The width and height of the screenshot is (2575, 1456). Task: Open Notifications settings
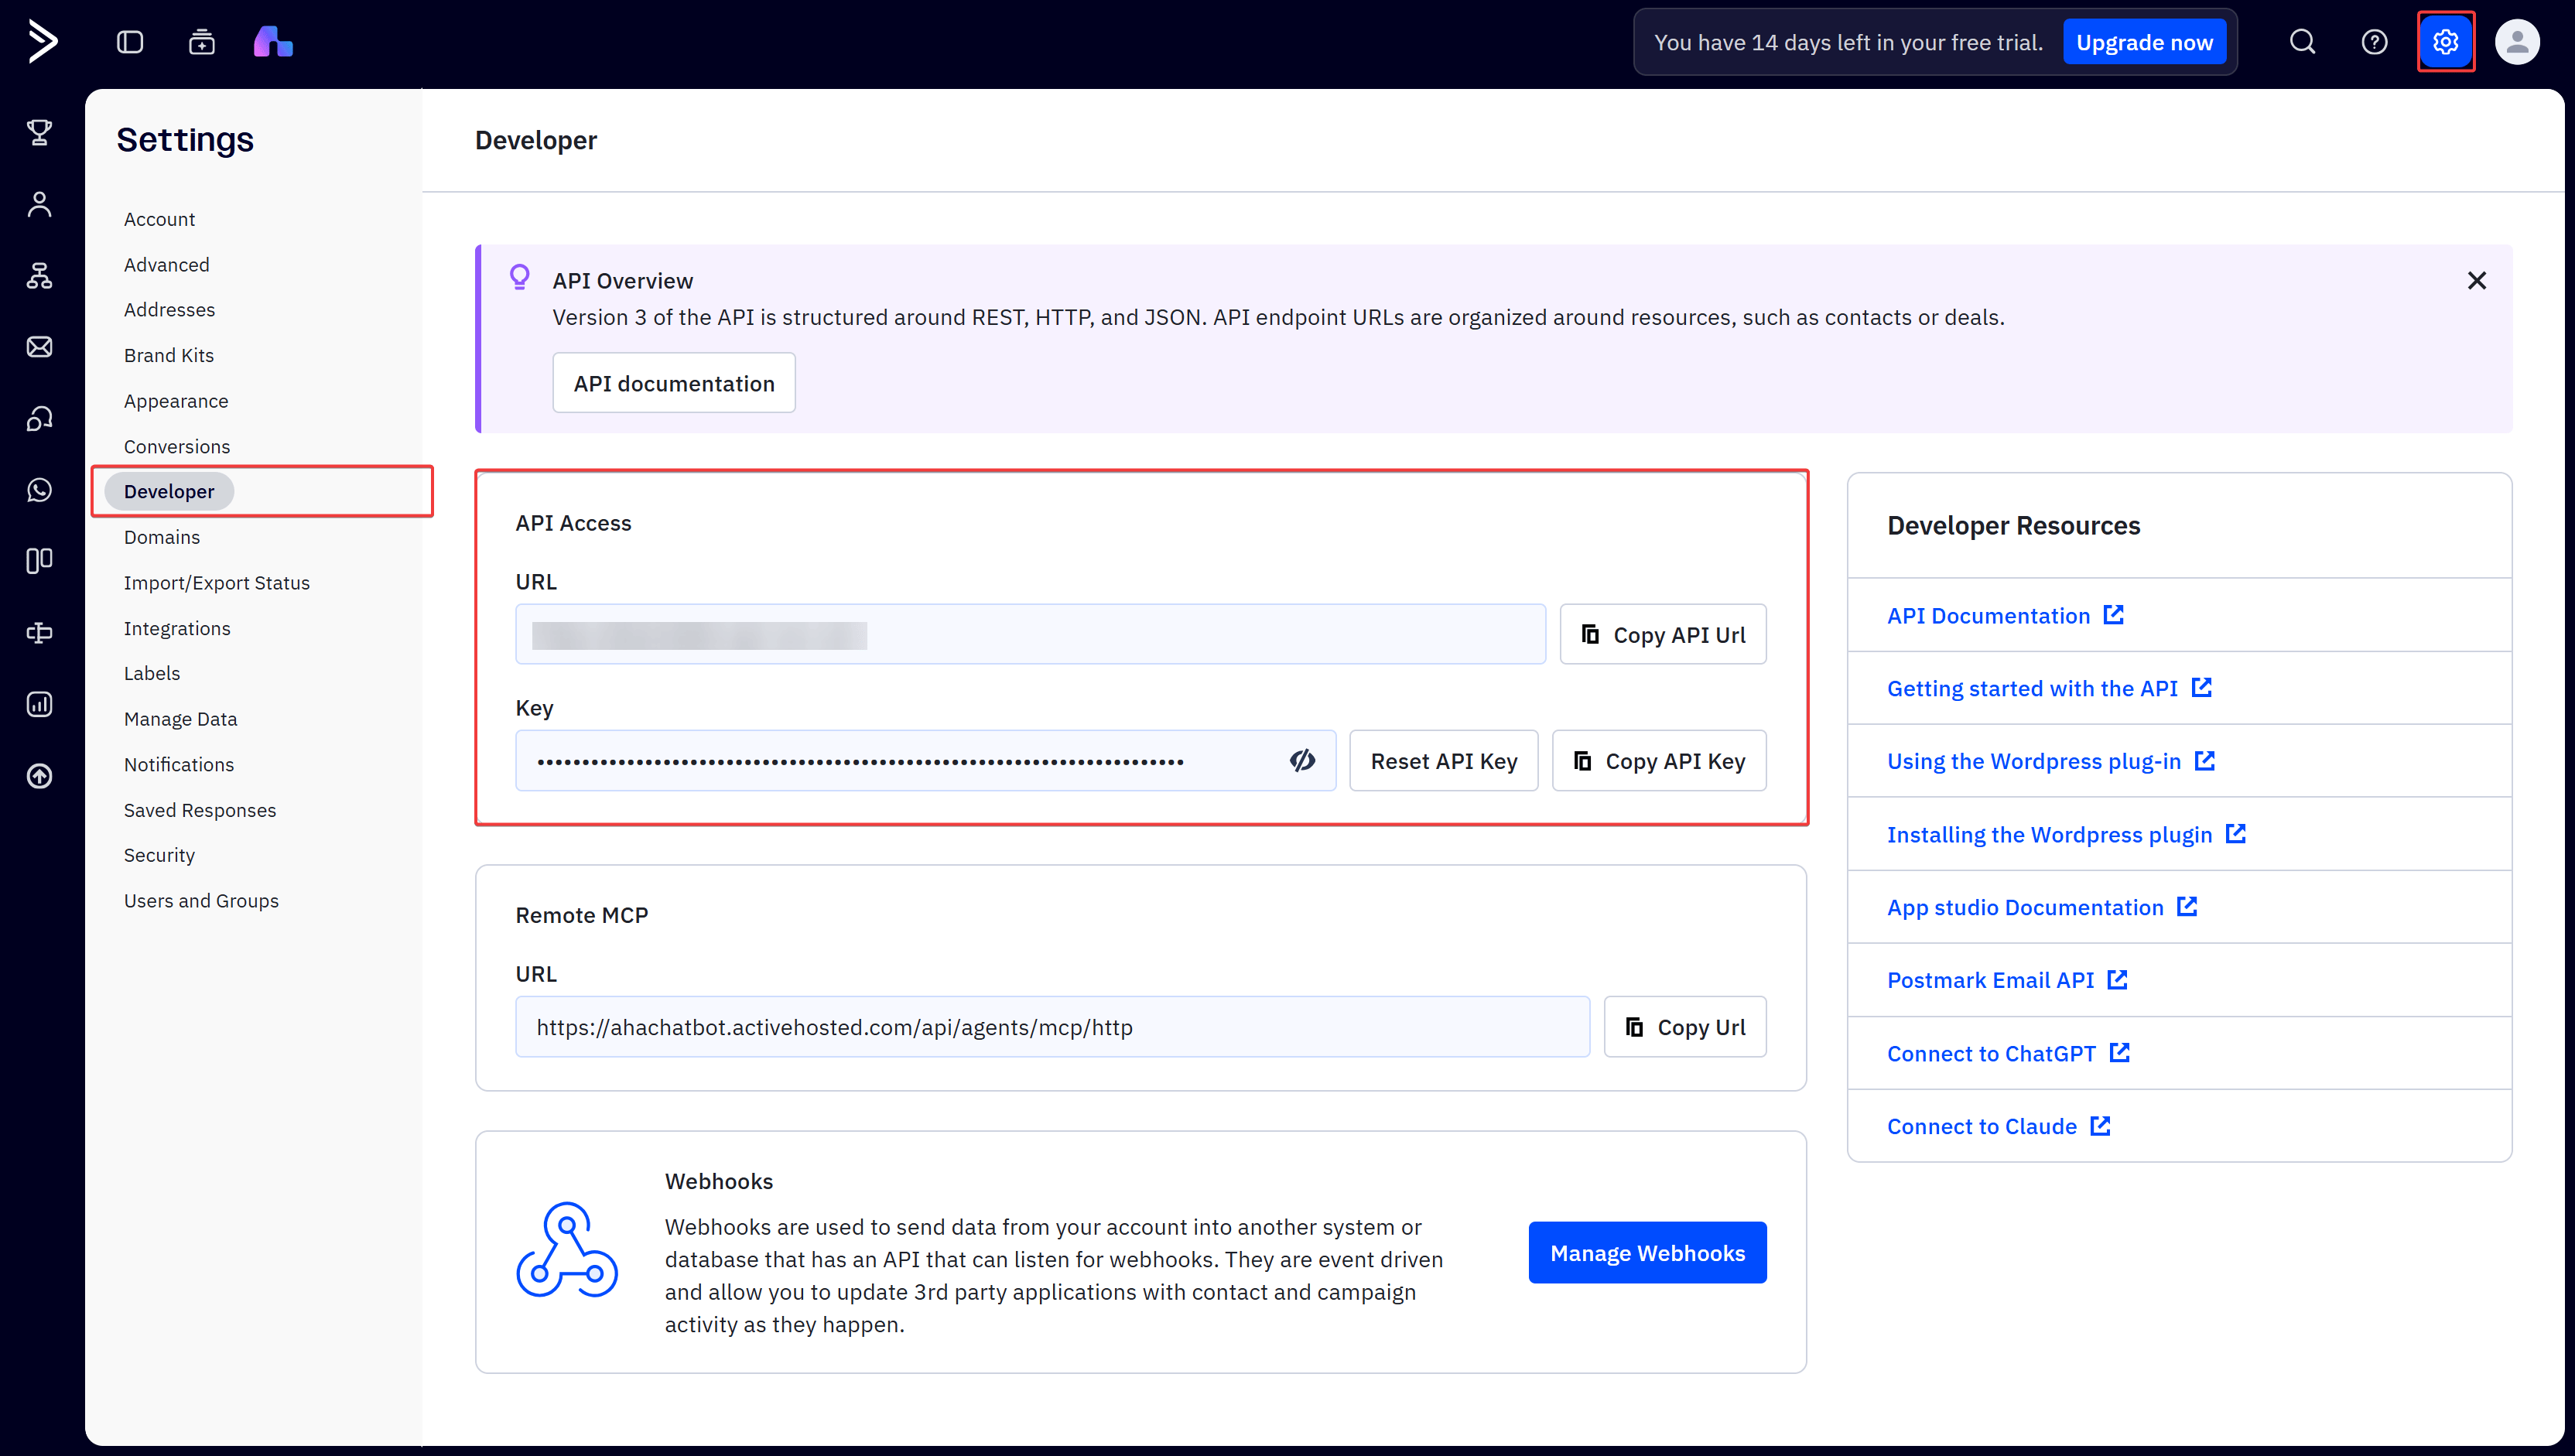coord(179,765)
